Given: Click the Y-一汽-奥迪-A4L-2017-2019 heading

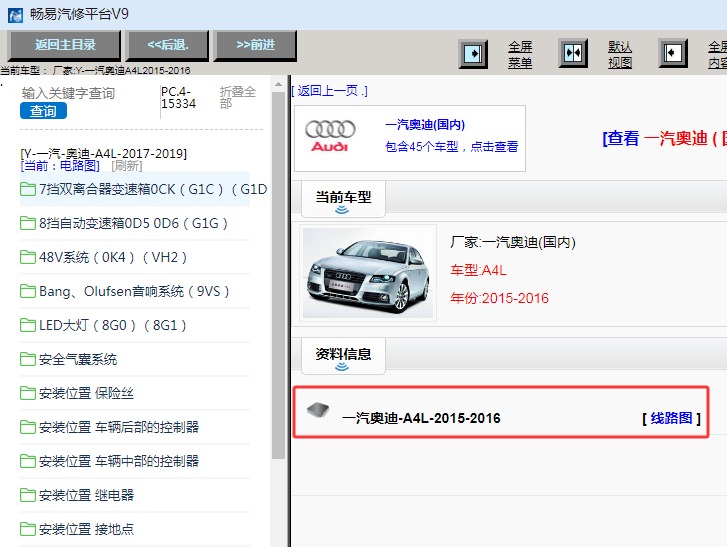Looking at the screenshot, I should click(x=104, y=153).
